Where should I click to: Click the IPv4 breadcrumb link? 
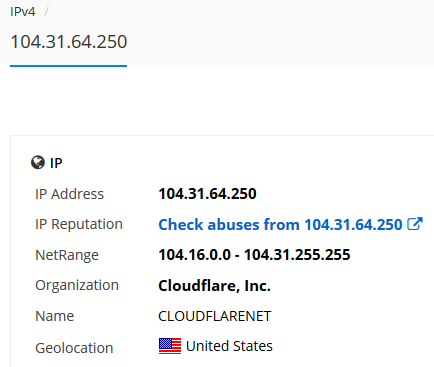23,12
